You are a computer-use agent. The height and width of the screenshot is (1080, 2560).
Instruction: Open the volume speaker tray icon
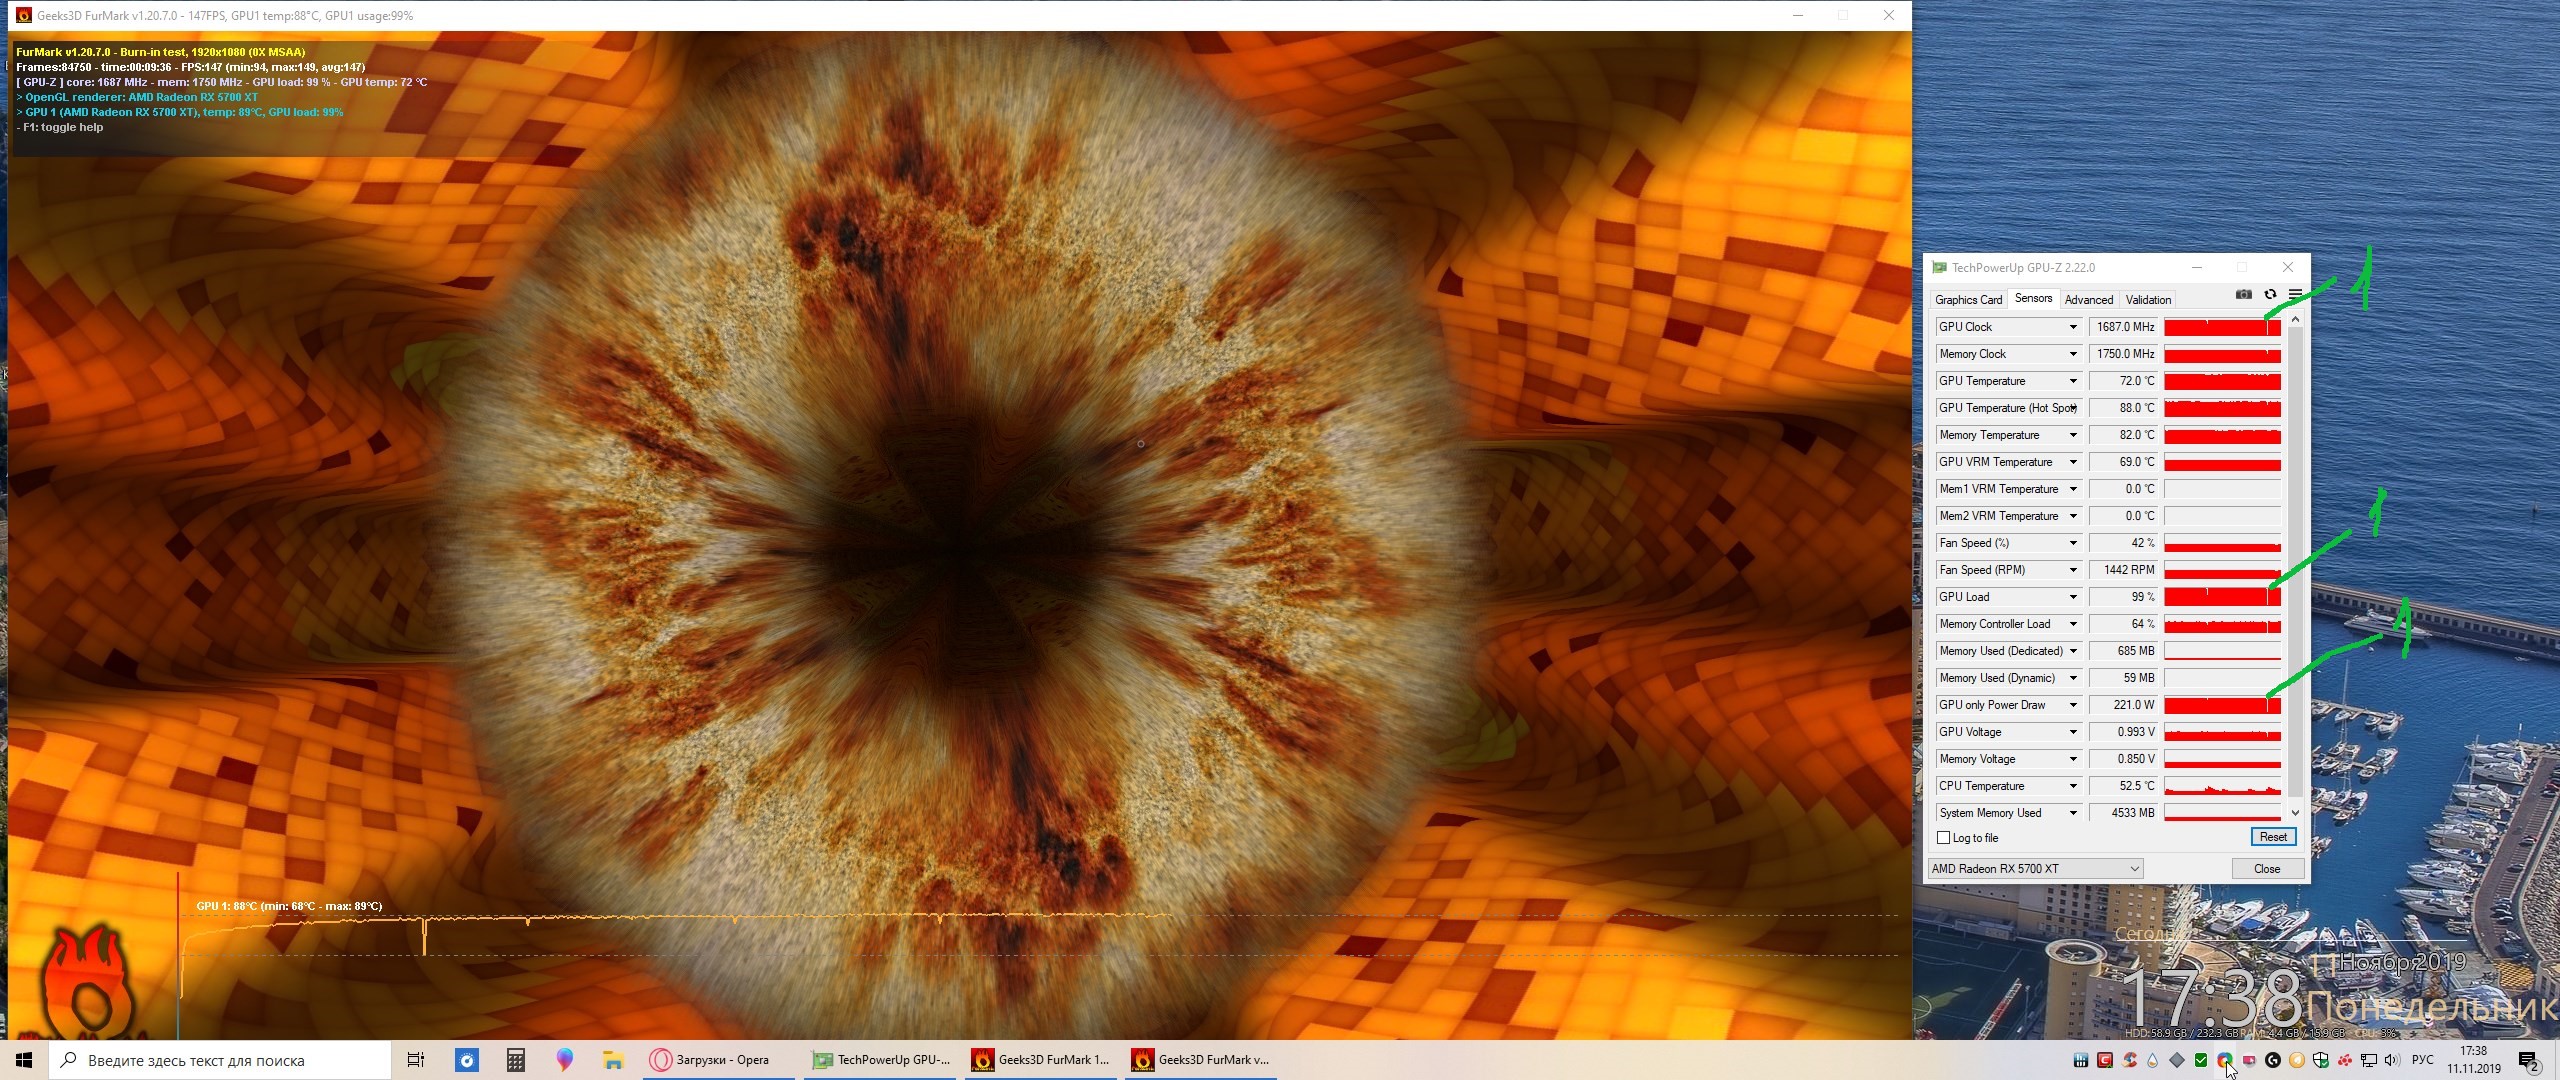point(2391,1060)
